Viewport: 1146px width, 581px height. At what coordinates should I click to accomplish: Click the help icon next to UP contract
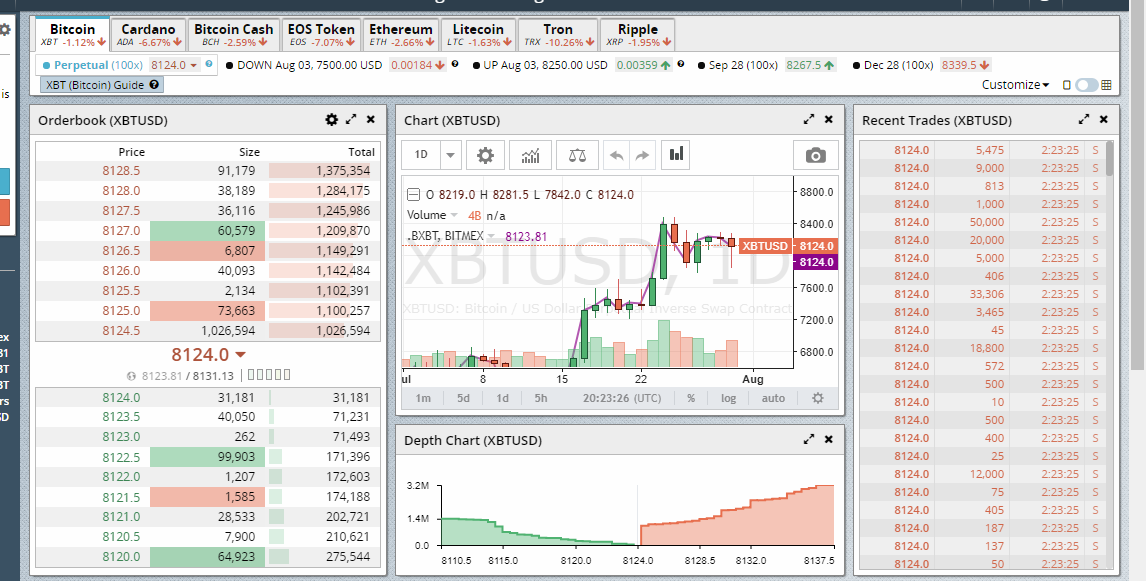pos(680,64)
